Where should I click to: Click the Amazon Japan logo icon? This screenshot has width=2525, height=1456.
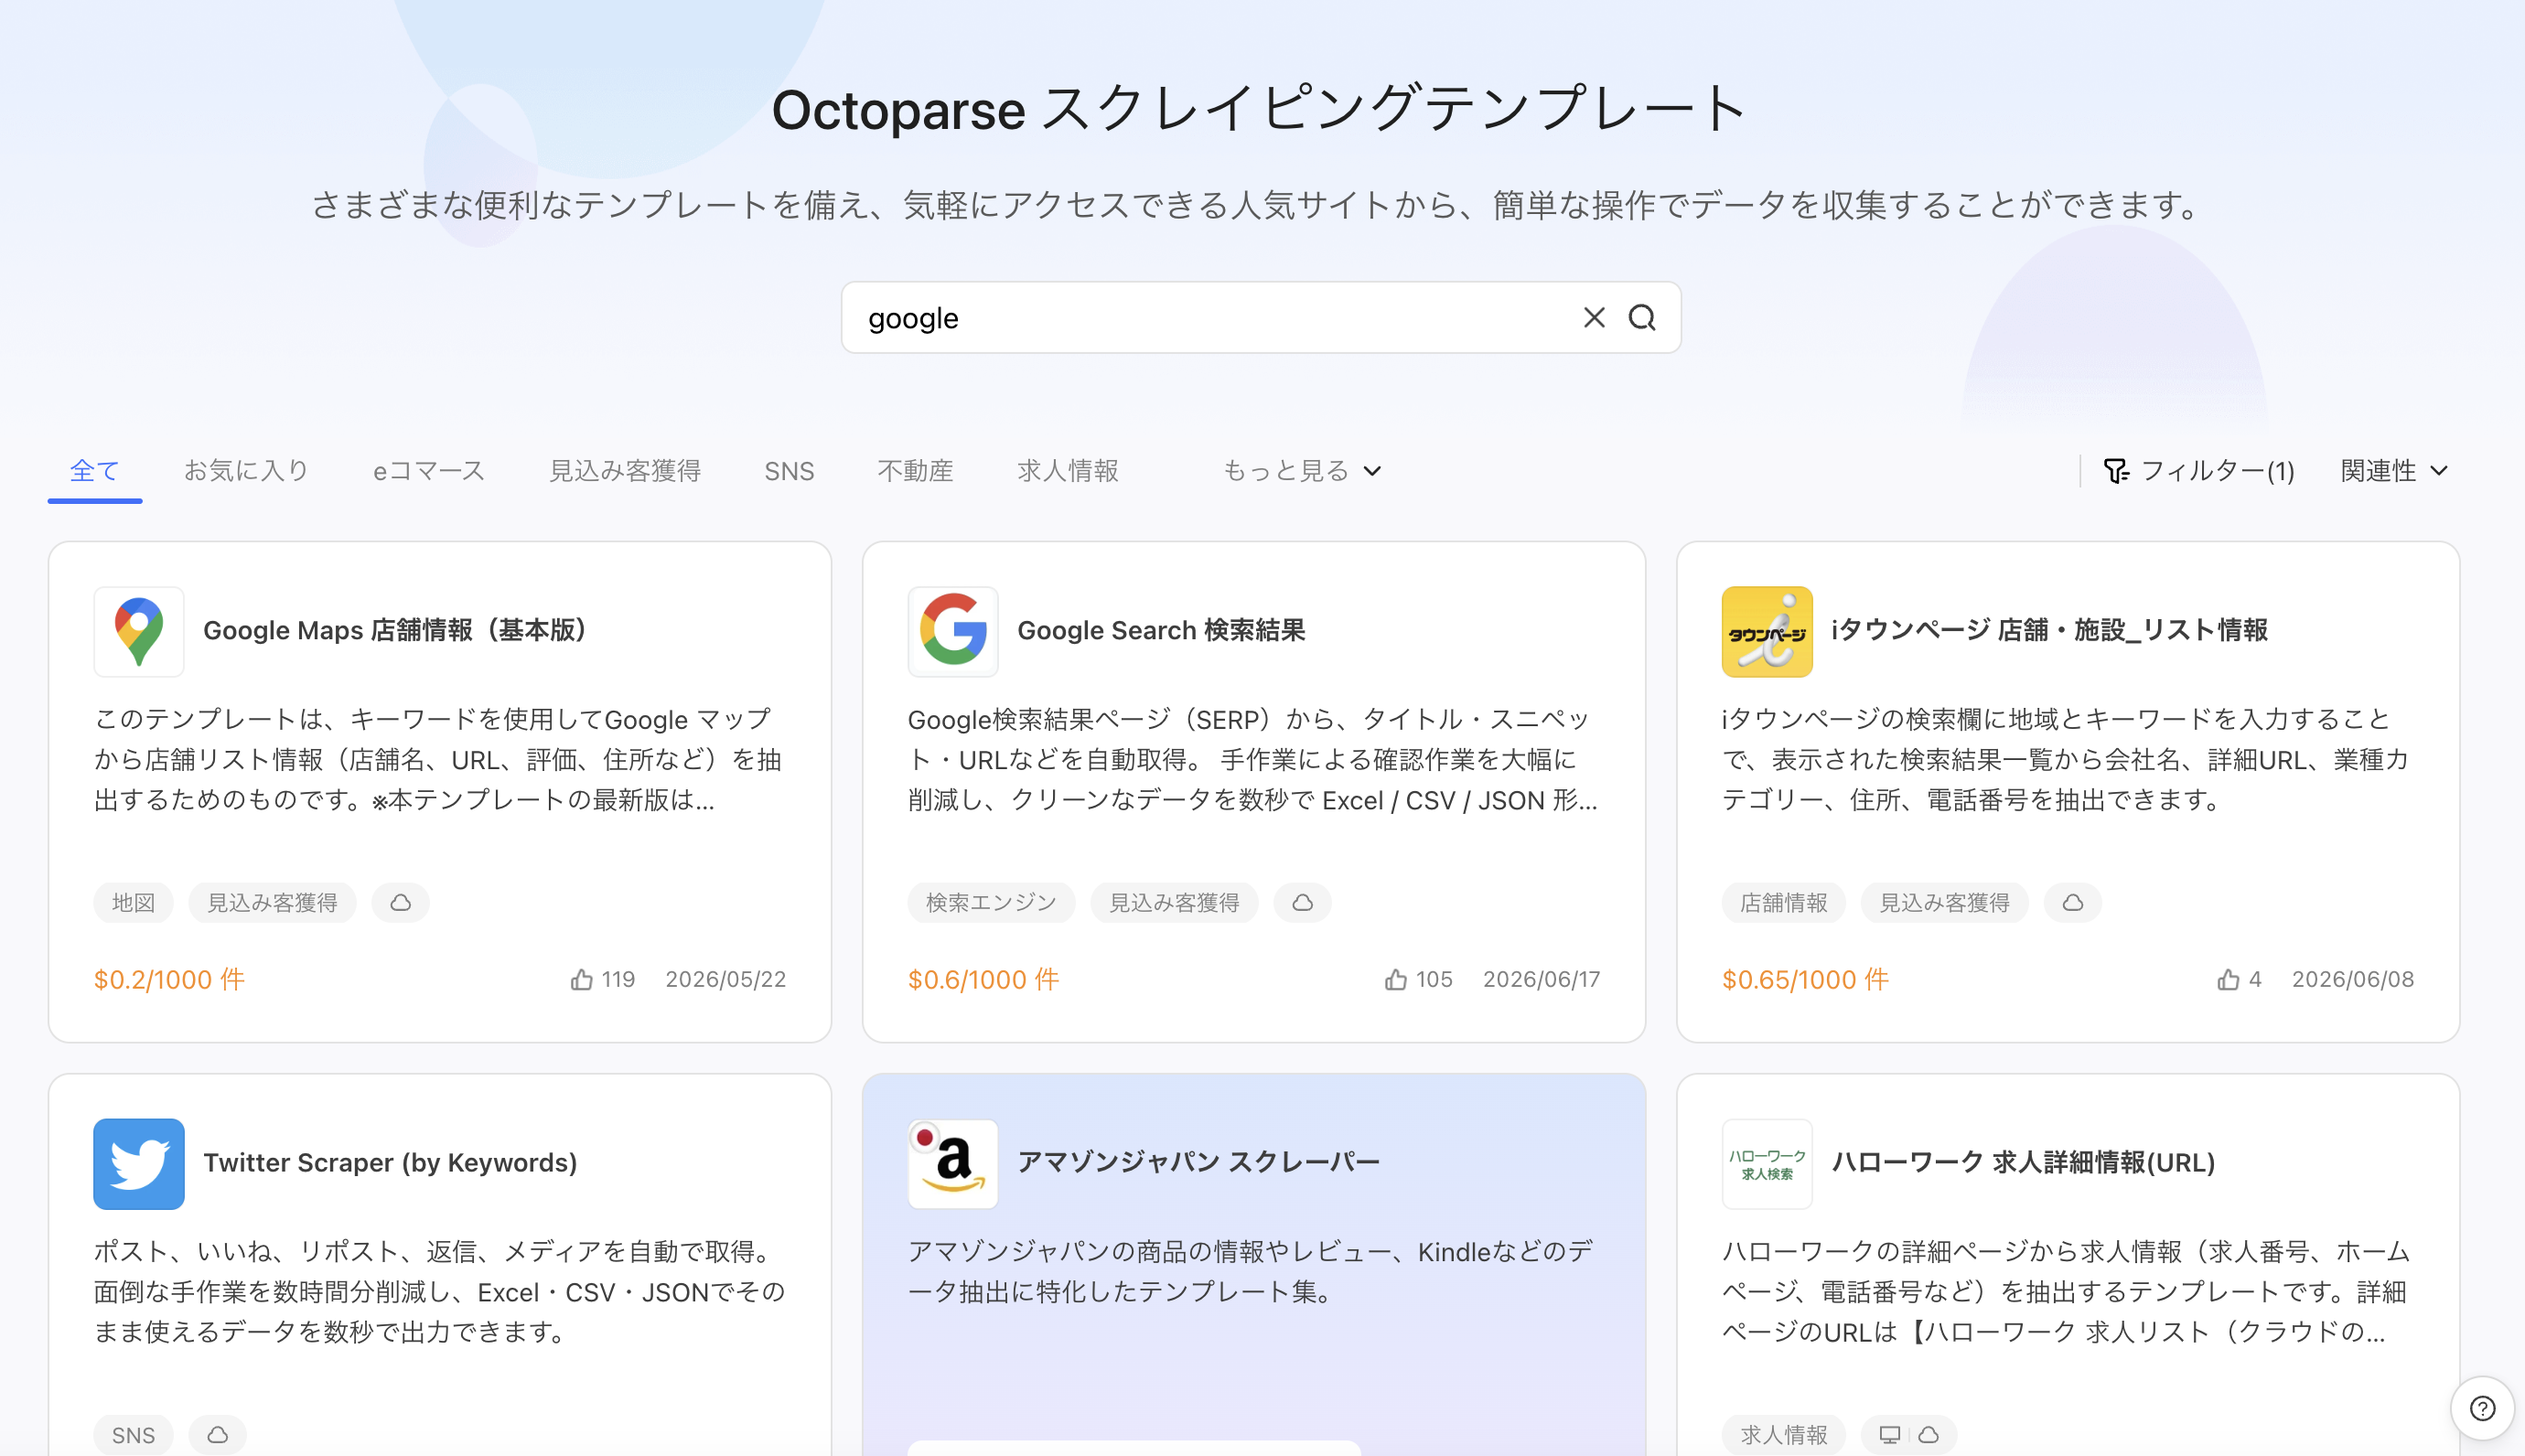click(953, 1163)
